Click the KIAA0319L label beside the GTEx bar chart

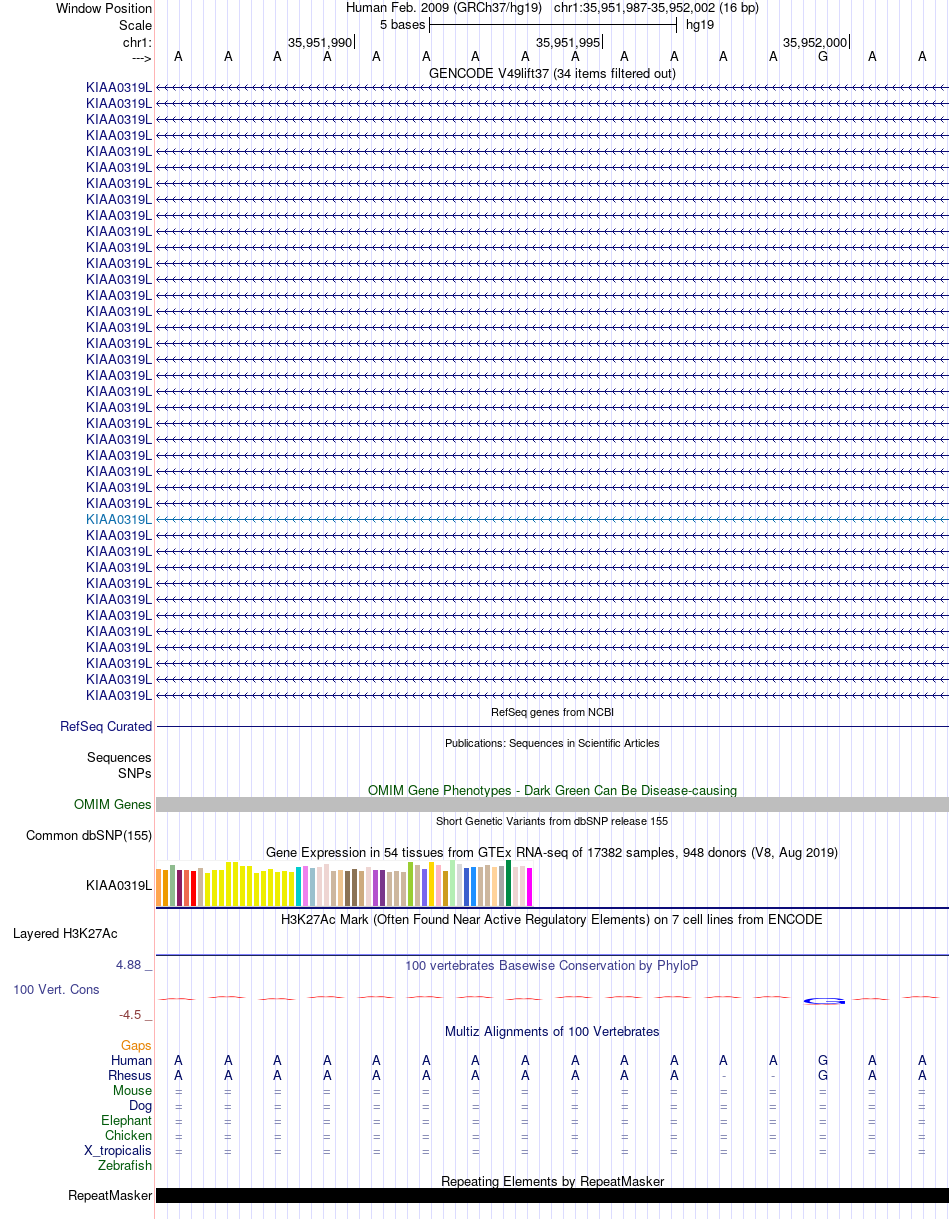coord(119,885)
